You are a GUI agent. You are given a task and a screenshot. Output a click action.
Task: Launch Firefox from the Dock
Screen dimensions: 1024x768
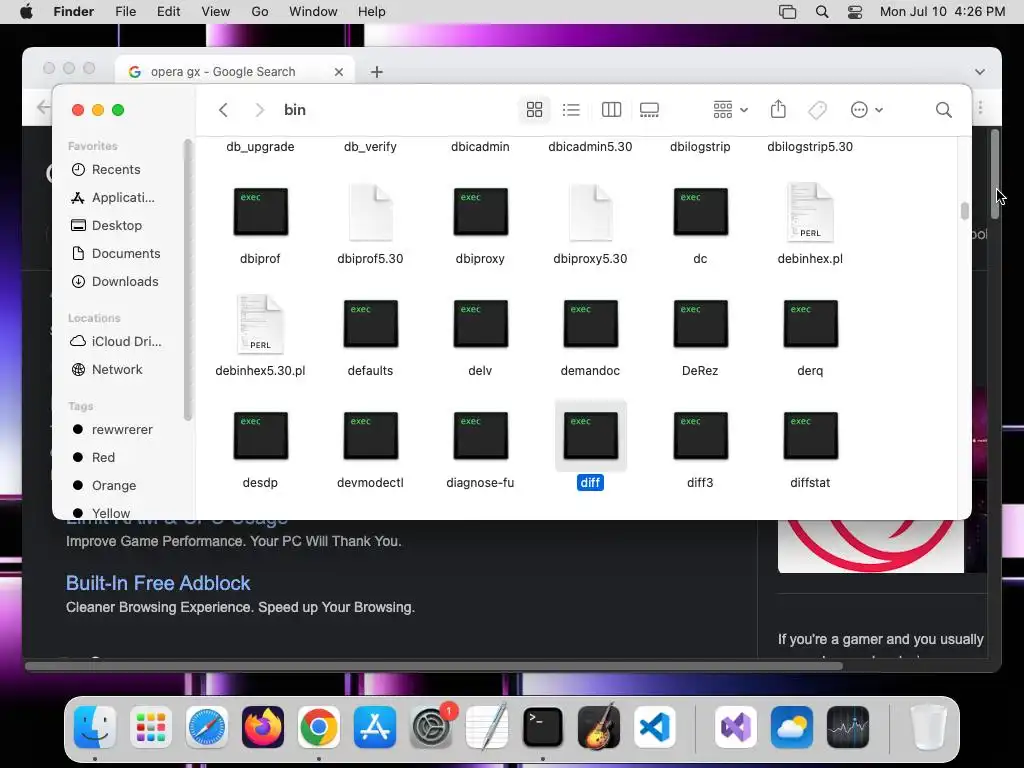tap(263, 727)
